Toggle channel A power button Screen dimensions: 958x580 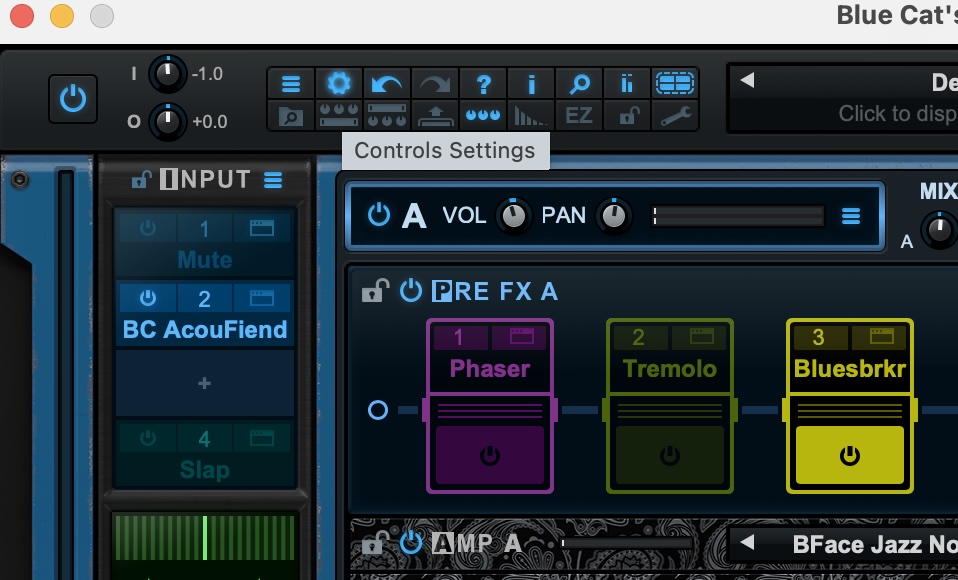pos(379,215)
